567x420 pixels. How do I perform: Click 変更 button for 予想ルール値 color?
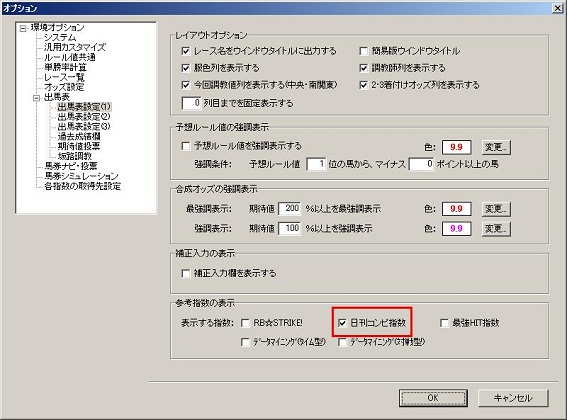[496, 147]
